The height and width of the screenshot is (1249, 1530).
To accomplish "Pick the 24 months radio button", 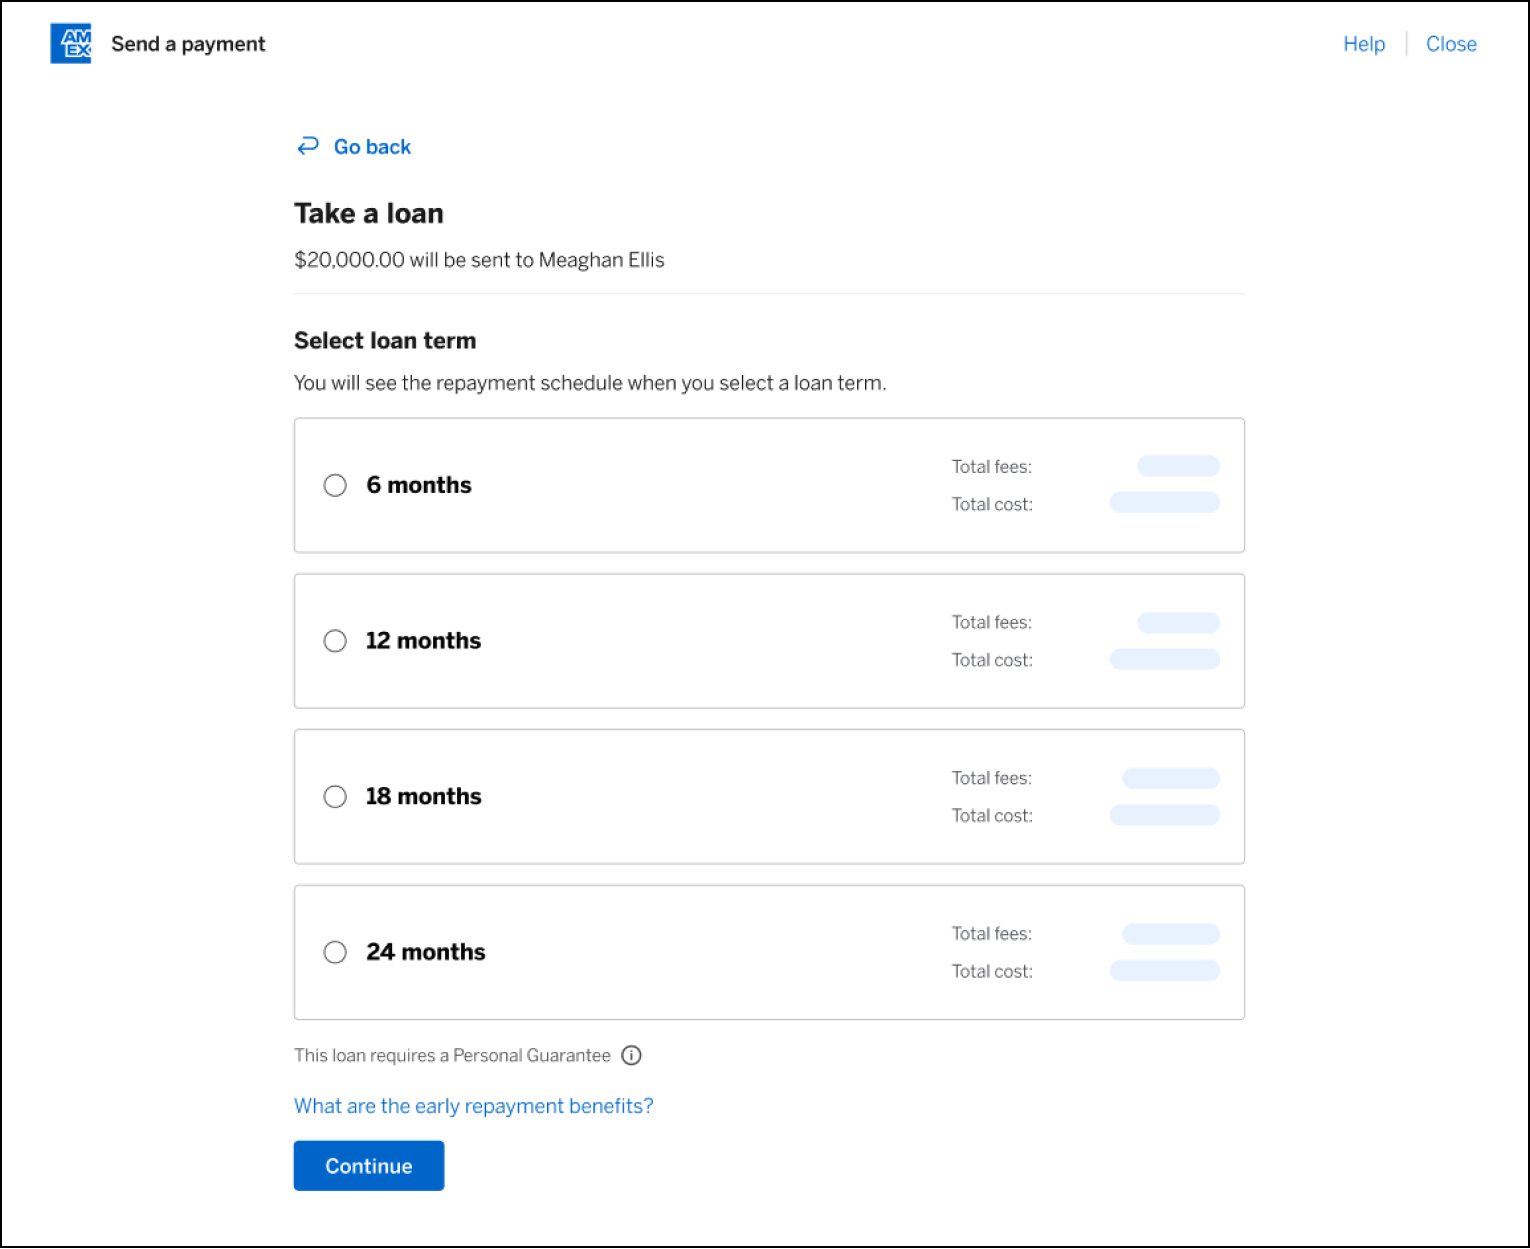I will pyautogui.click(x=335, y=952).
